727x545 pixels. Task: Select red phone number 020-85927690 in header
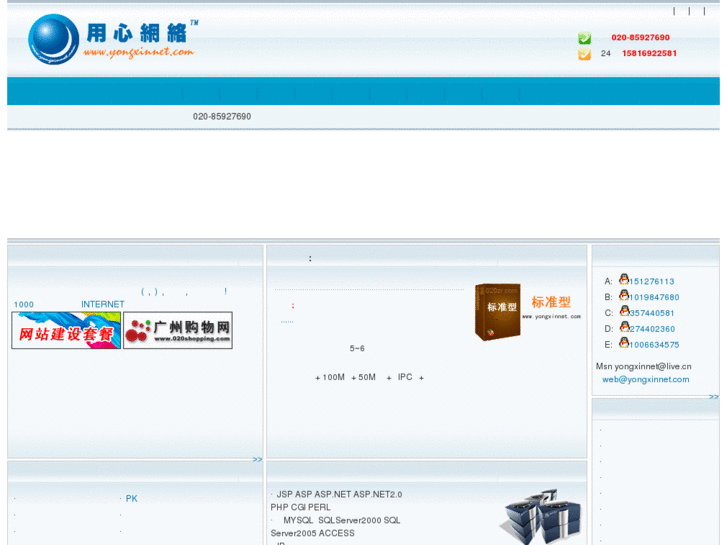[640, 38]
